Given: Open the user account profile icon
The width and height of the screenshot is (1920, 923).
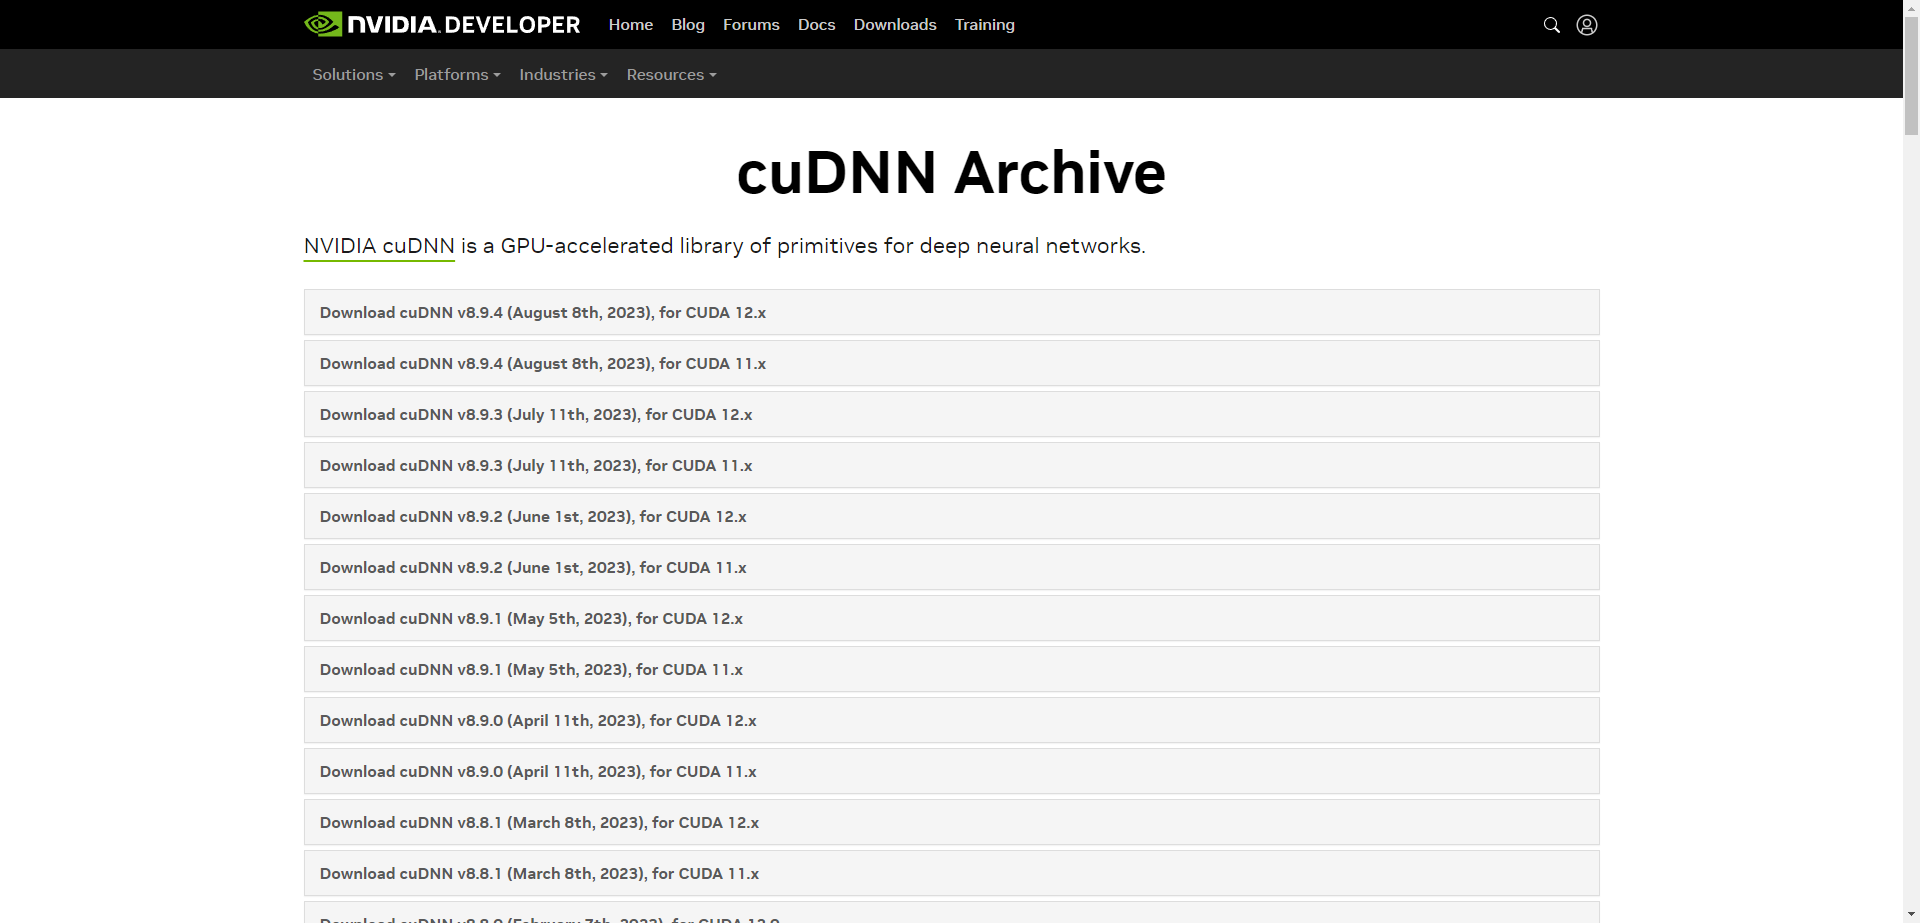Looking at the screenshot, I should tap(1586, 25).
